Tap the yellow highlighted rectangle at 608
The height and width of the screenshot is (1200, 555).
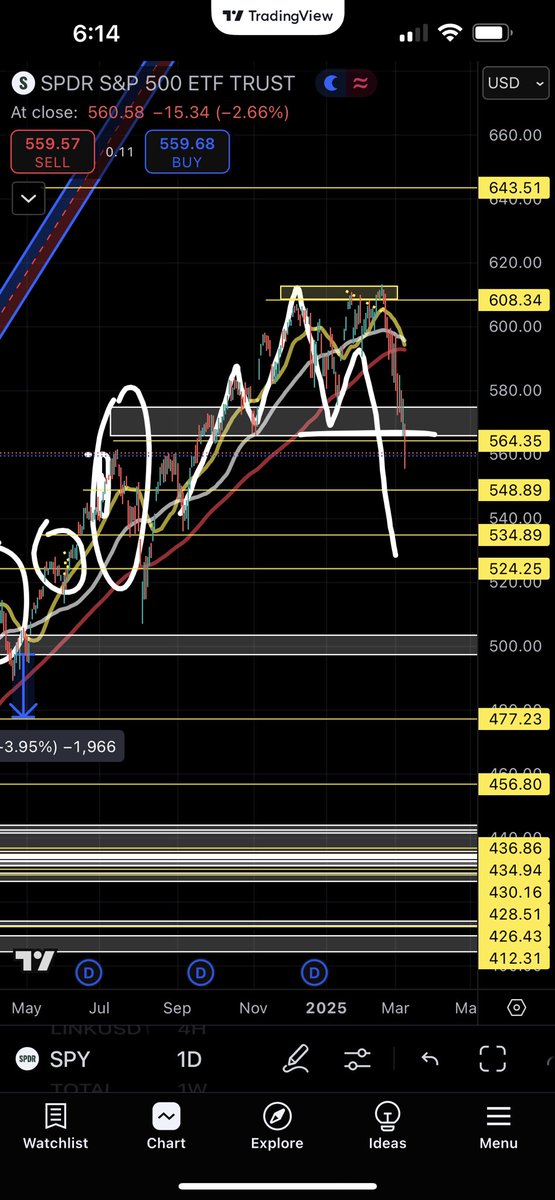coord(339,293)
